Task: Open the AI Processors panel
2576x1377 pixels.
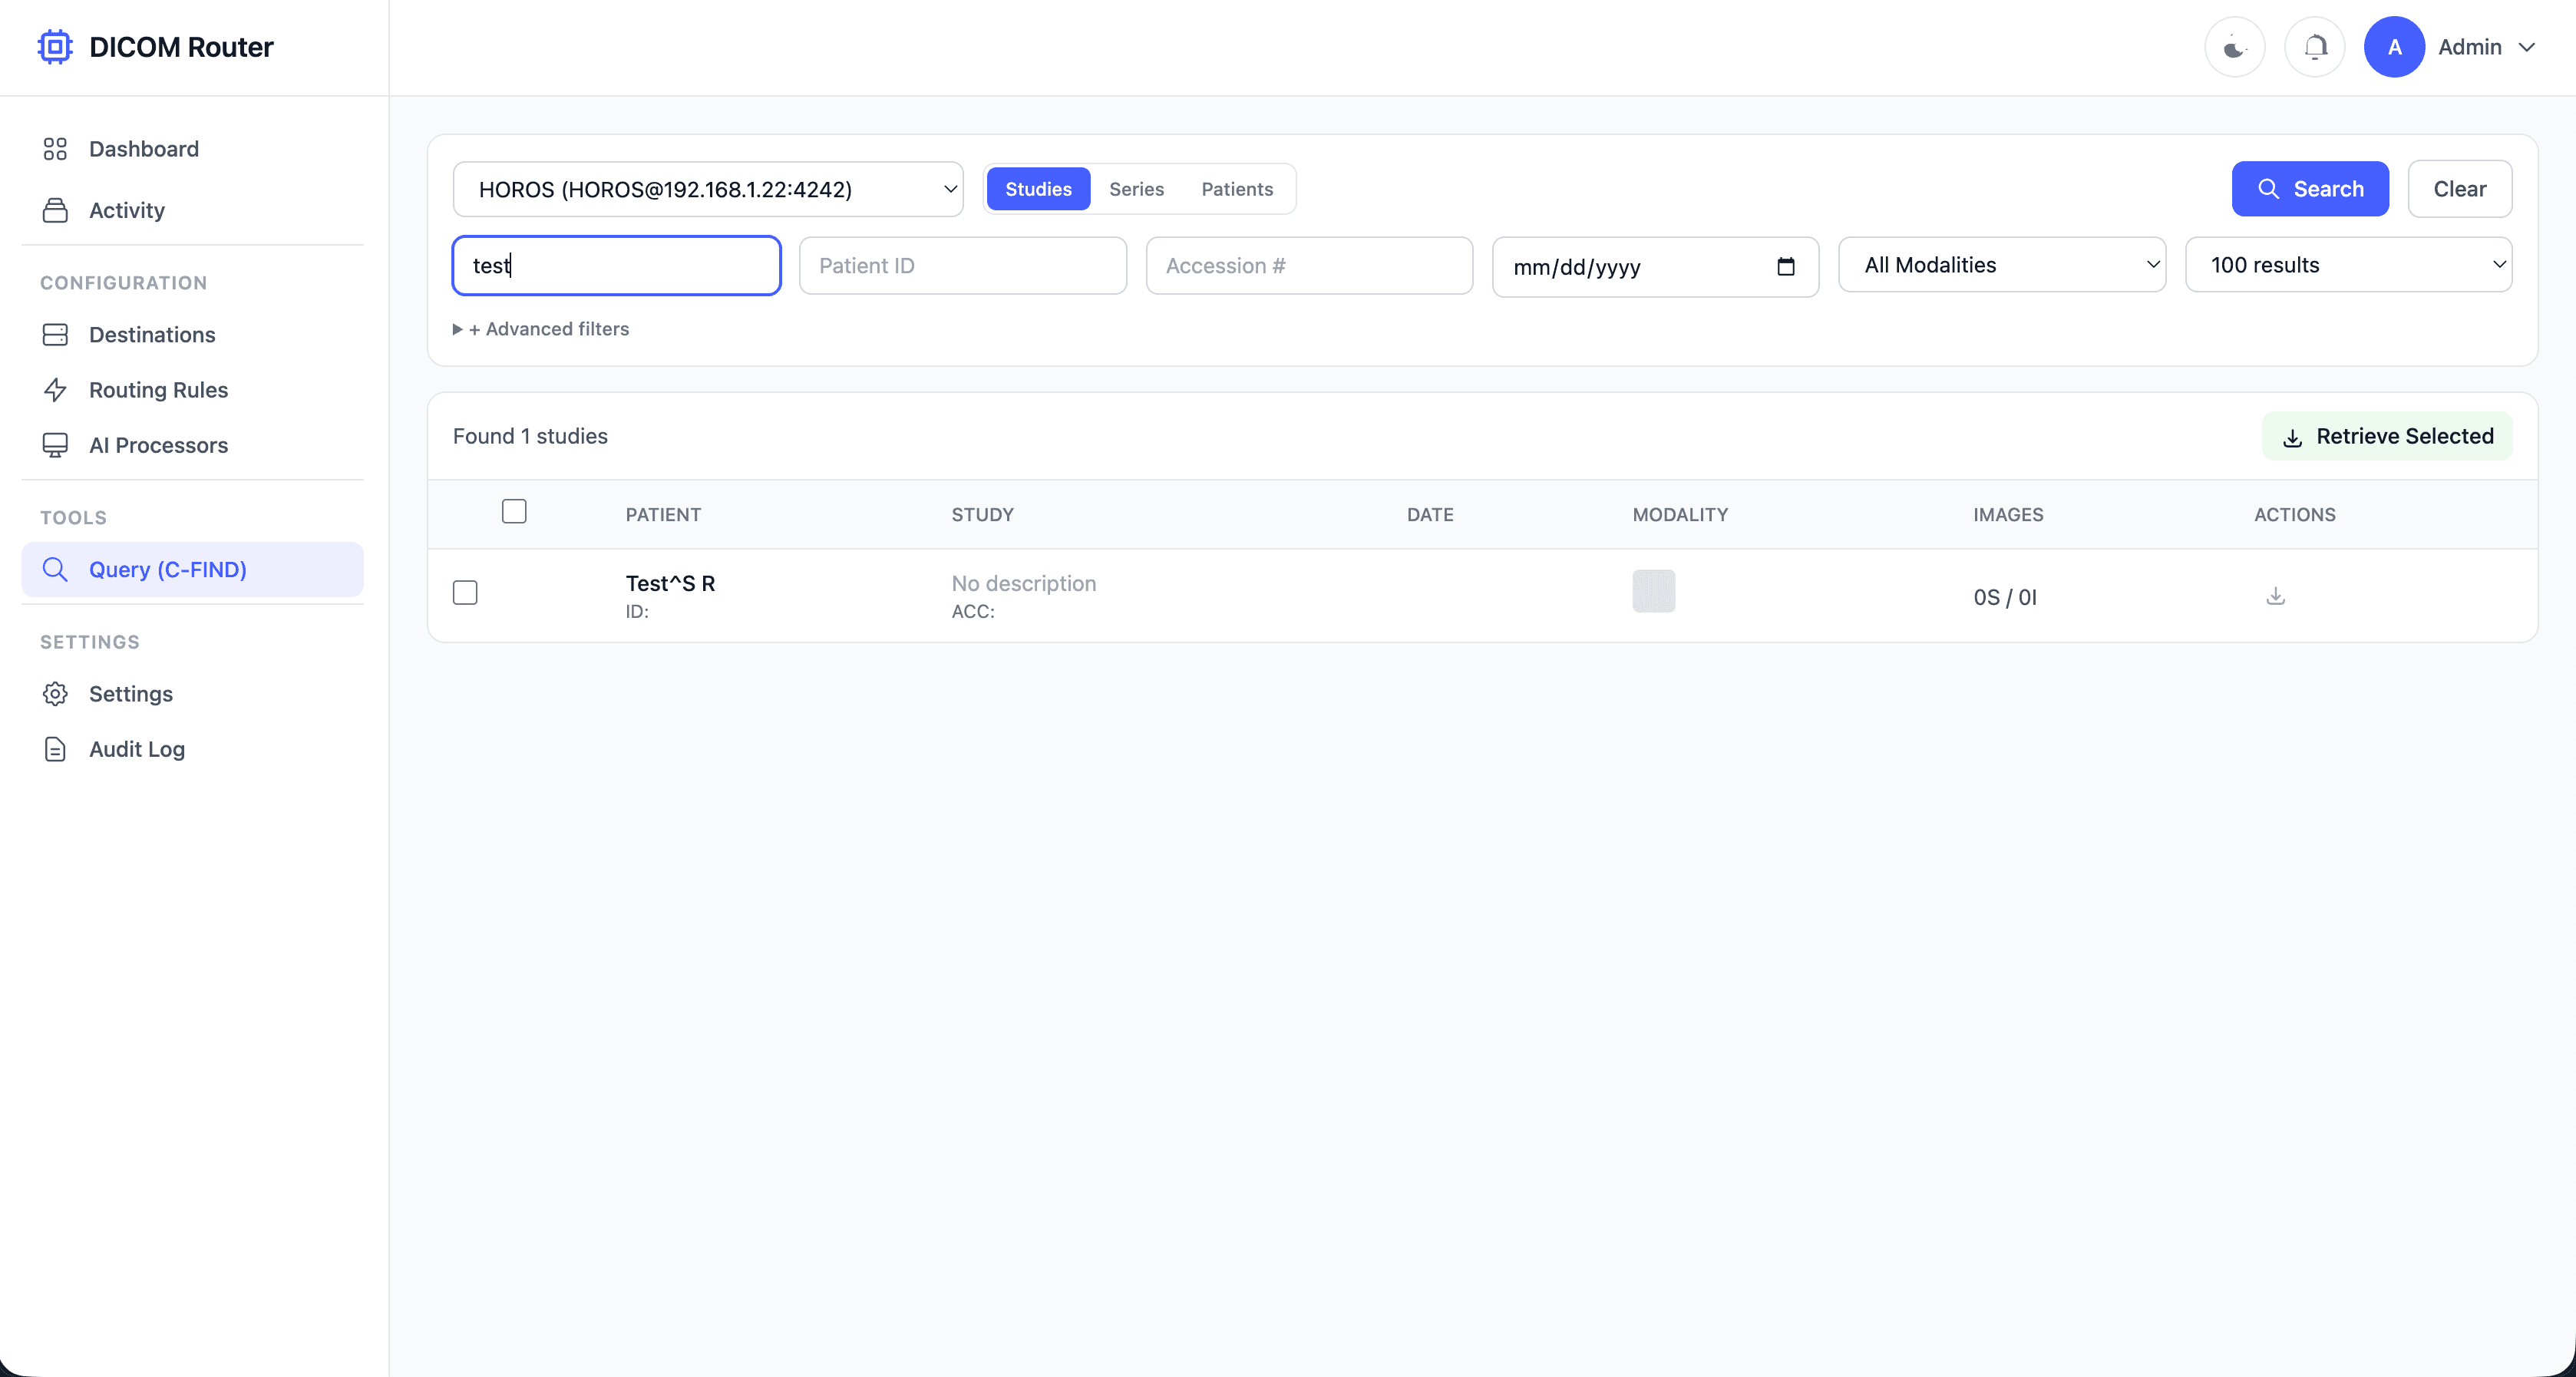Action: click(158, 445)
